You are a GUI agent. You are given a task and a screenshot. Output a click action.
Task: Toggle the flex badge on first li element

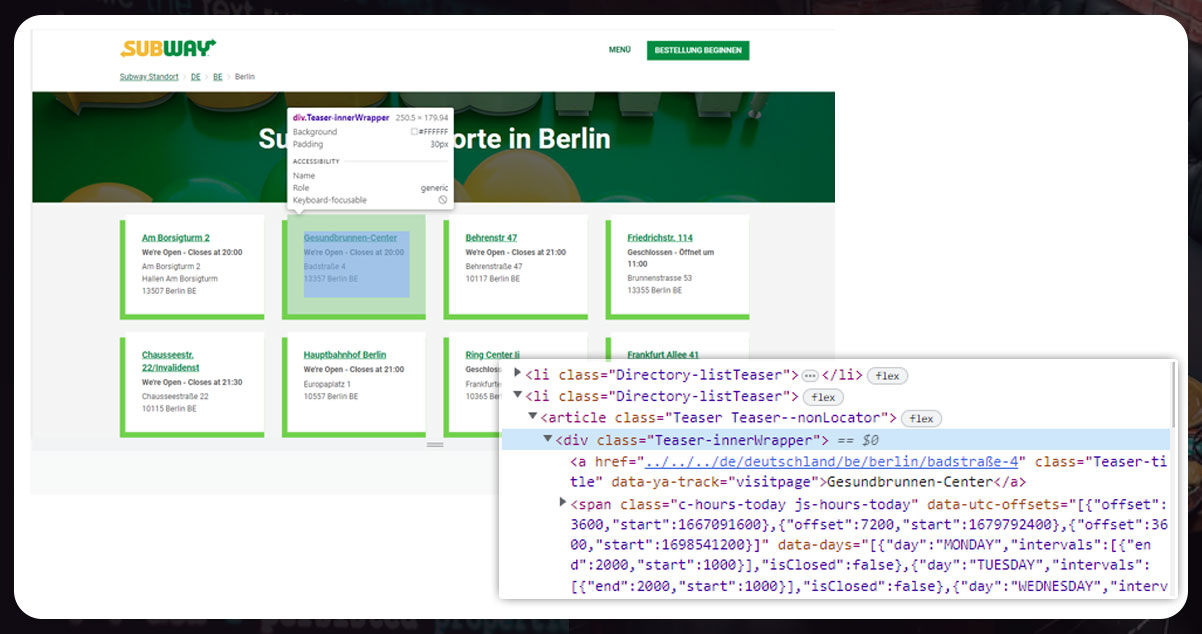click(x=887, y=376)
